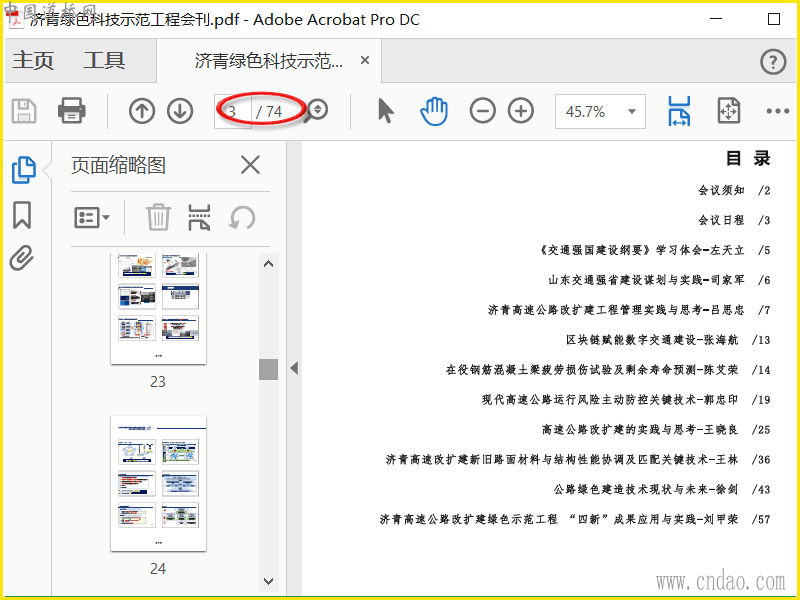Close the 页面缩略图 panel
The image size is (800, 600).
(x=250, y=165)
